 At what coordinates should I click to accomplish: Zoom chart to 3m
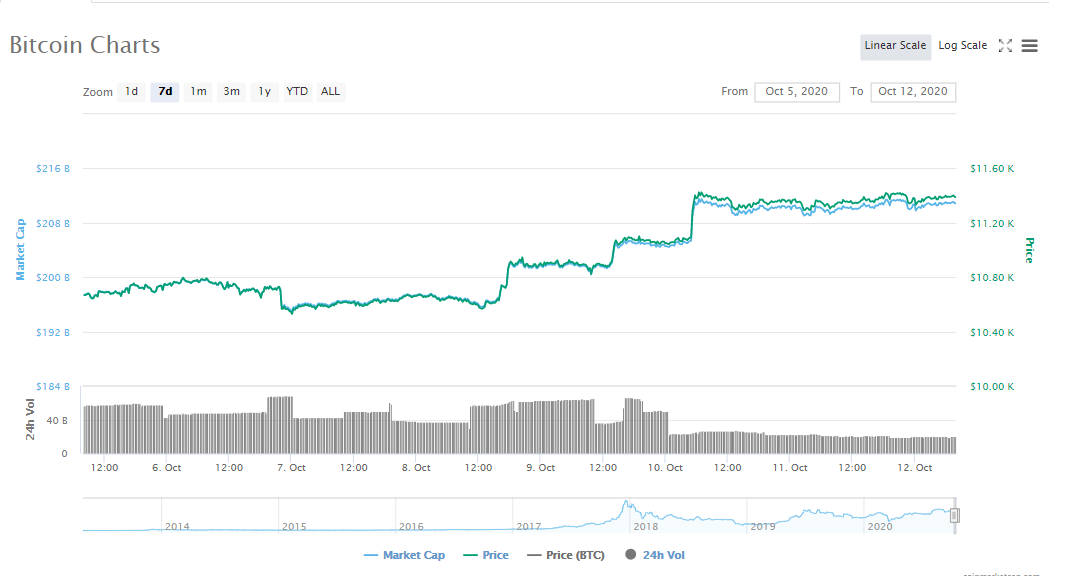(231, 92)
